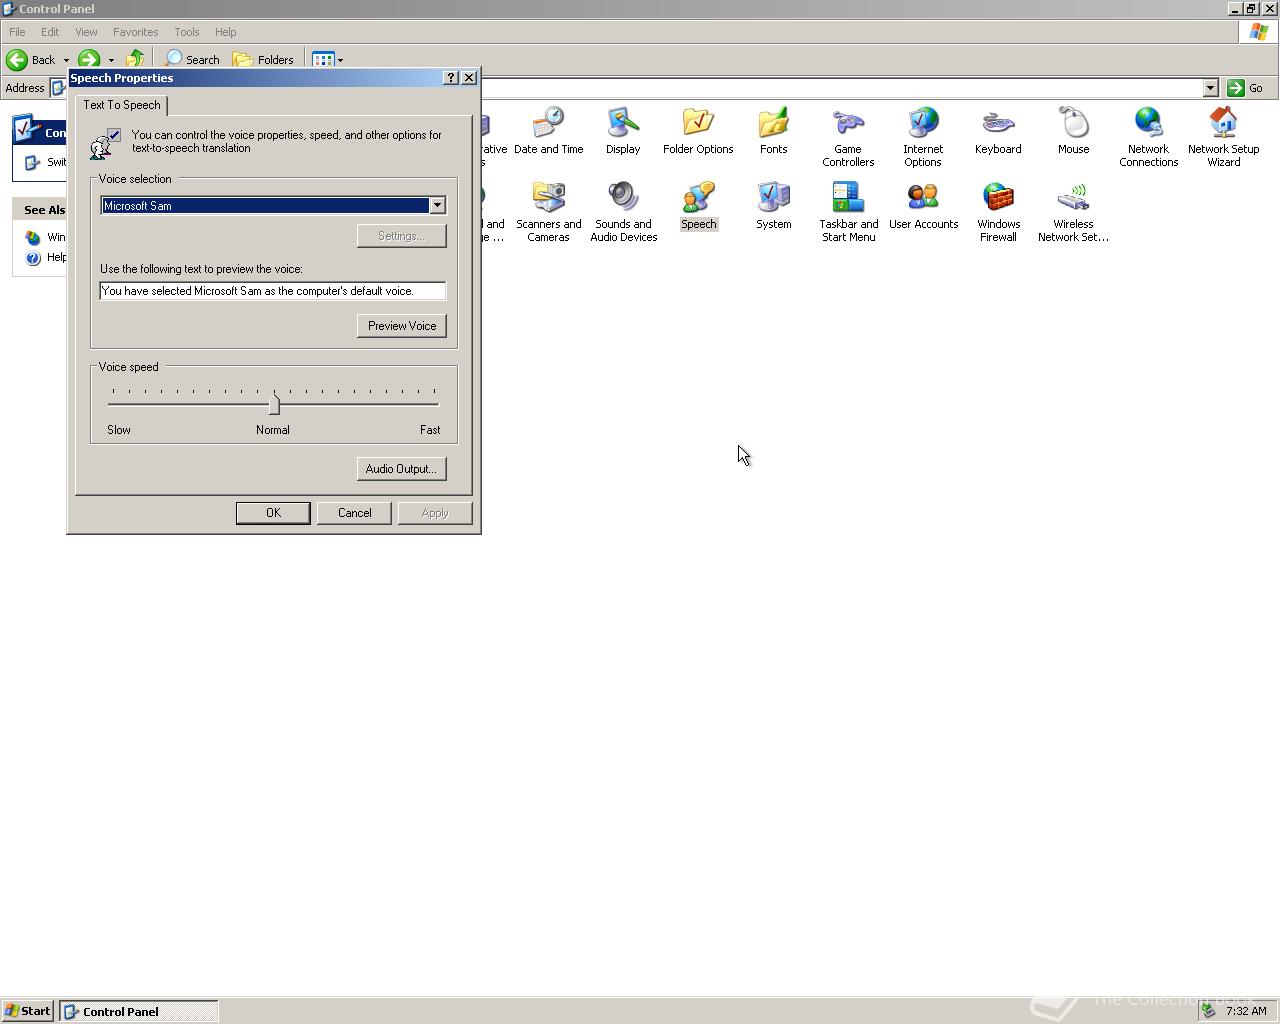The width and height of the screenshot is (1280, 1024).
Task: Open the Date and Time icon
Action: click(x=548, y=131)
